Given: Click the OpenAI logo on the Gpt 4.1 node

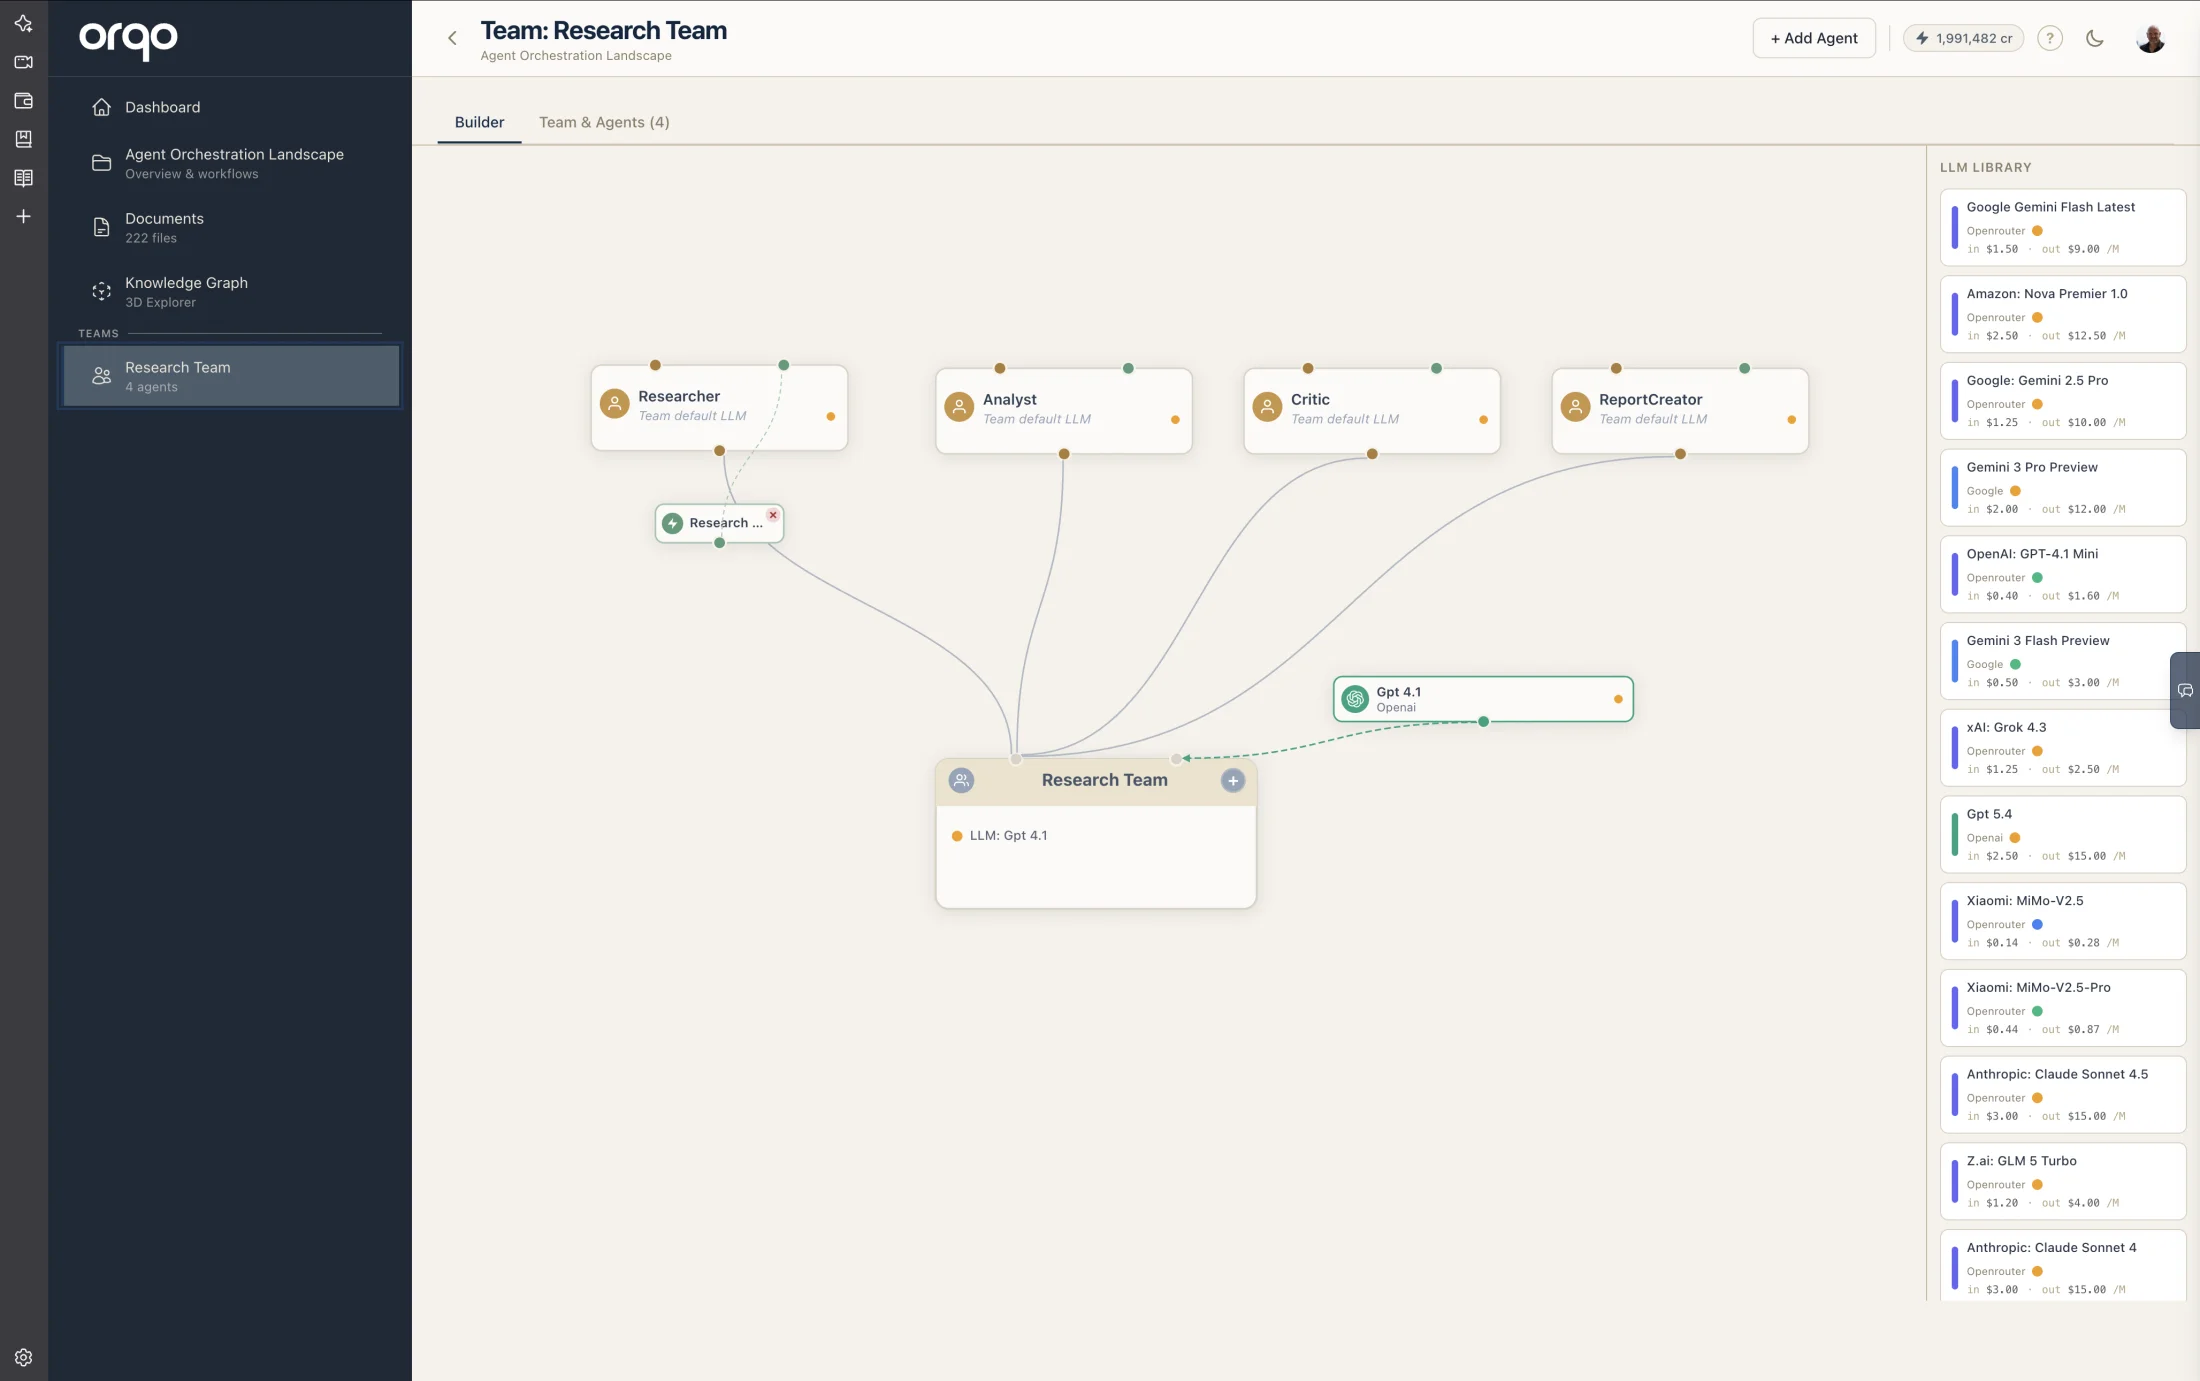Looking at the screenshot, I should point(1355,699).
